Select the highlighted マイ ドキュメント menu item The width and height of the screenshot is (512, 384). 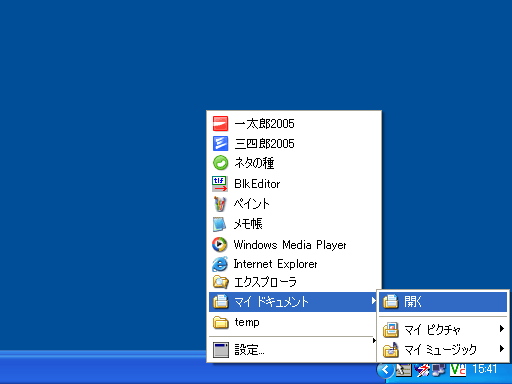293,302
